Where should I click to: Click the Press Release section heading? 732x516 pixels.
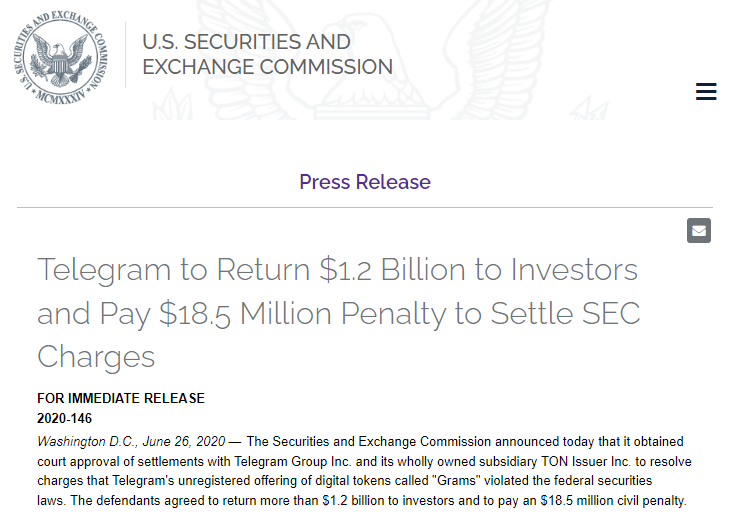pyautogui.click(x=365, y=182)
